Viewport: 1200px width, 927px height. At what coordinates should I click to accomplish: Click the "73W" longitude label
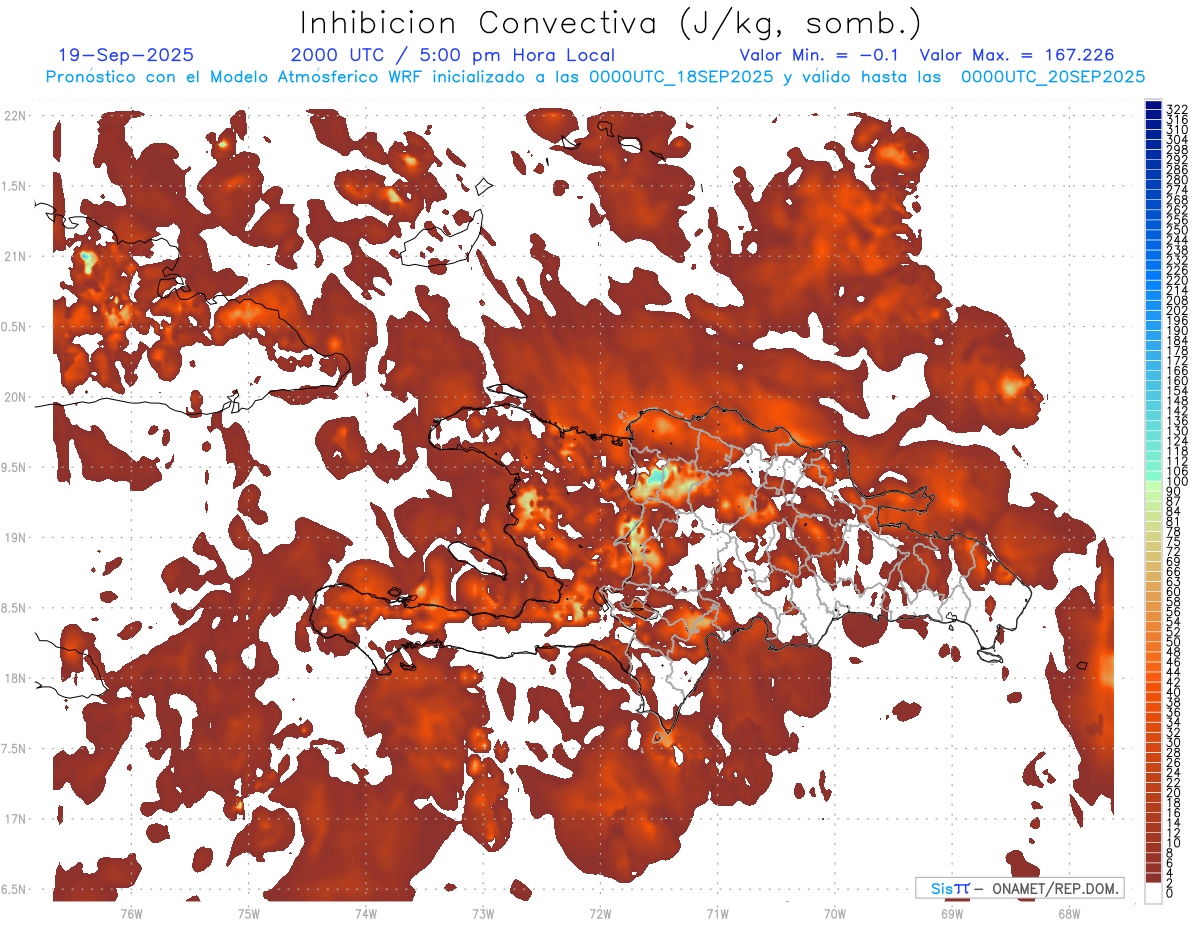click(483, 913)
